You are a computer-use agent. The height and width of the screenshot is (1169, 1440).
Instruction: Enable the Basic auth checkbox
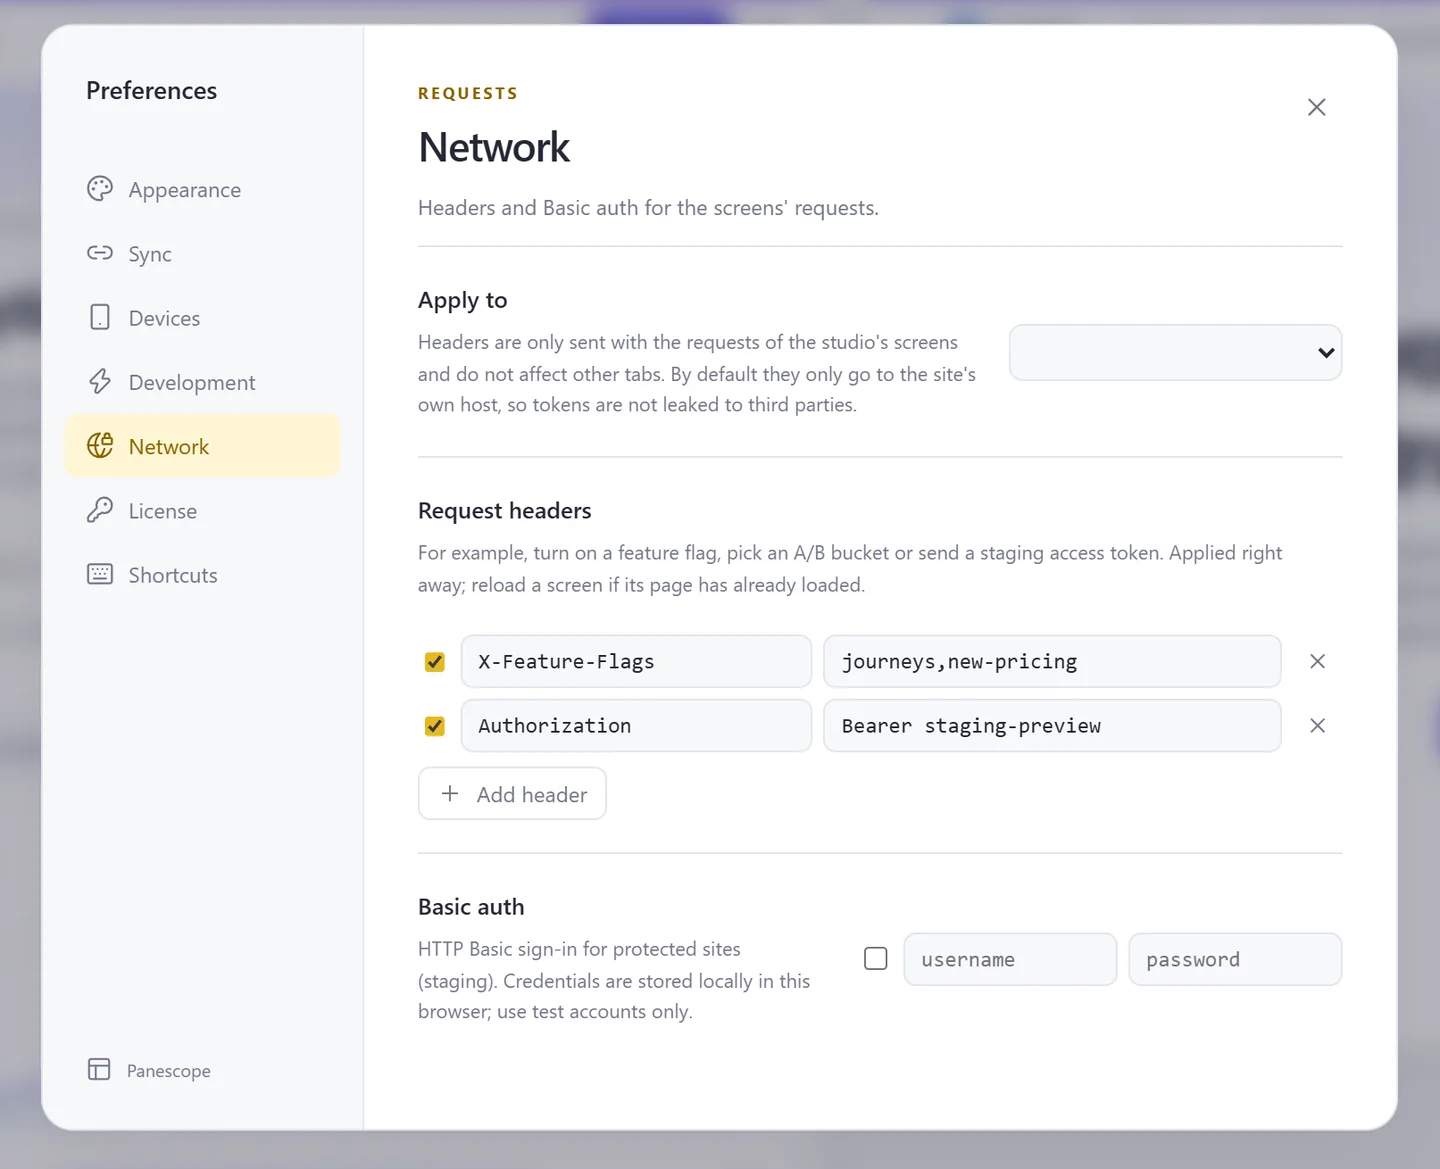(x=876, y=959)
